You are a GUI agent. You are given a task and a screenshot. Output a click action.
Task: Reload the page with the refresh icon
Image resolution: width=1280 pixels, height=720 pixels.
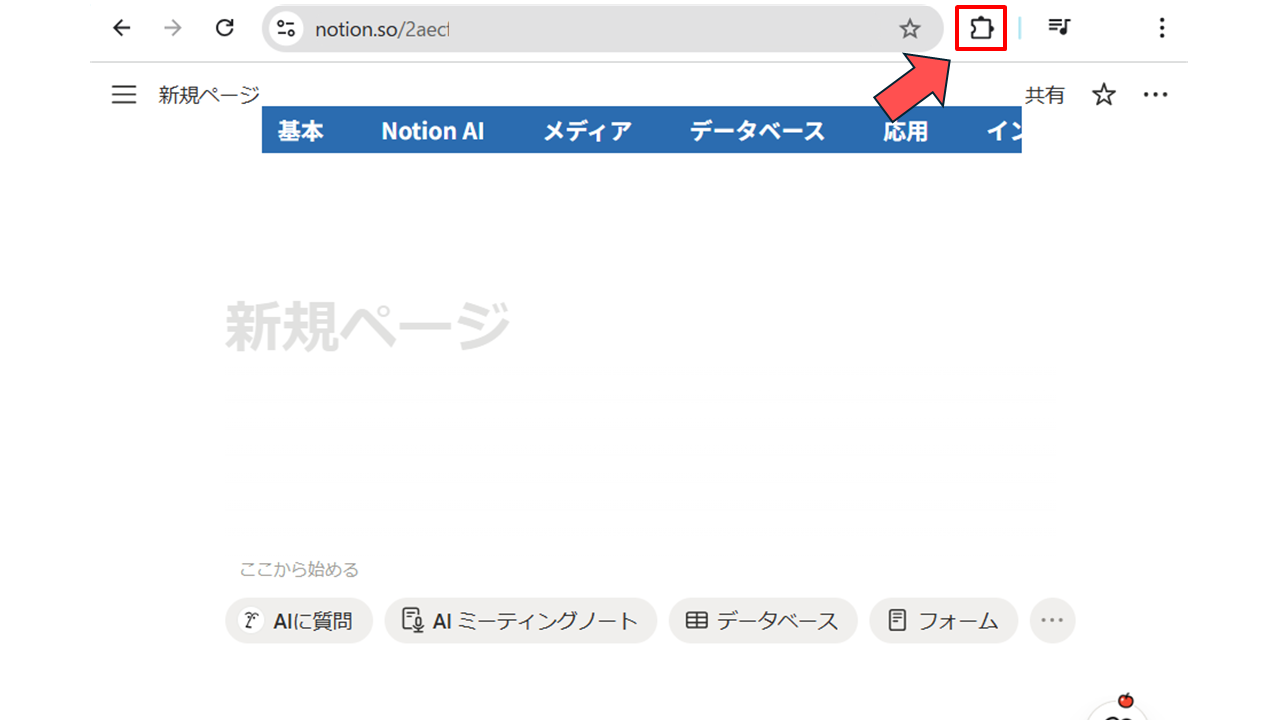pyautogui.click(x=225, y=28)
